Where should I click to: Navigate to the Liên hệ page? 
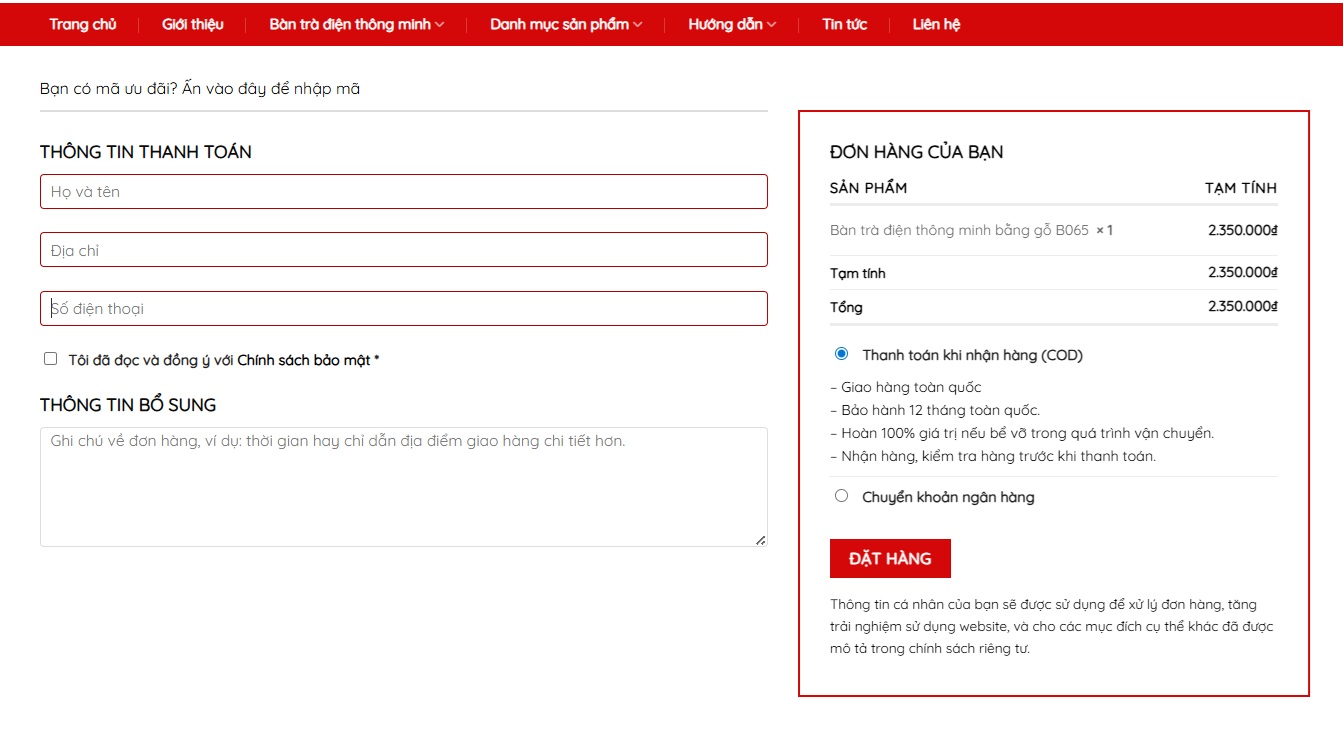click(x=936, y=24)
